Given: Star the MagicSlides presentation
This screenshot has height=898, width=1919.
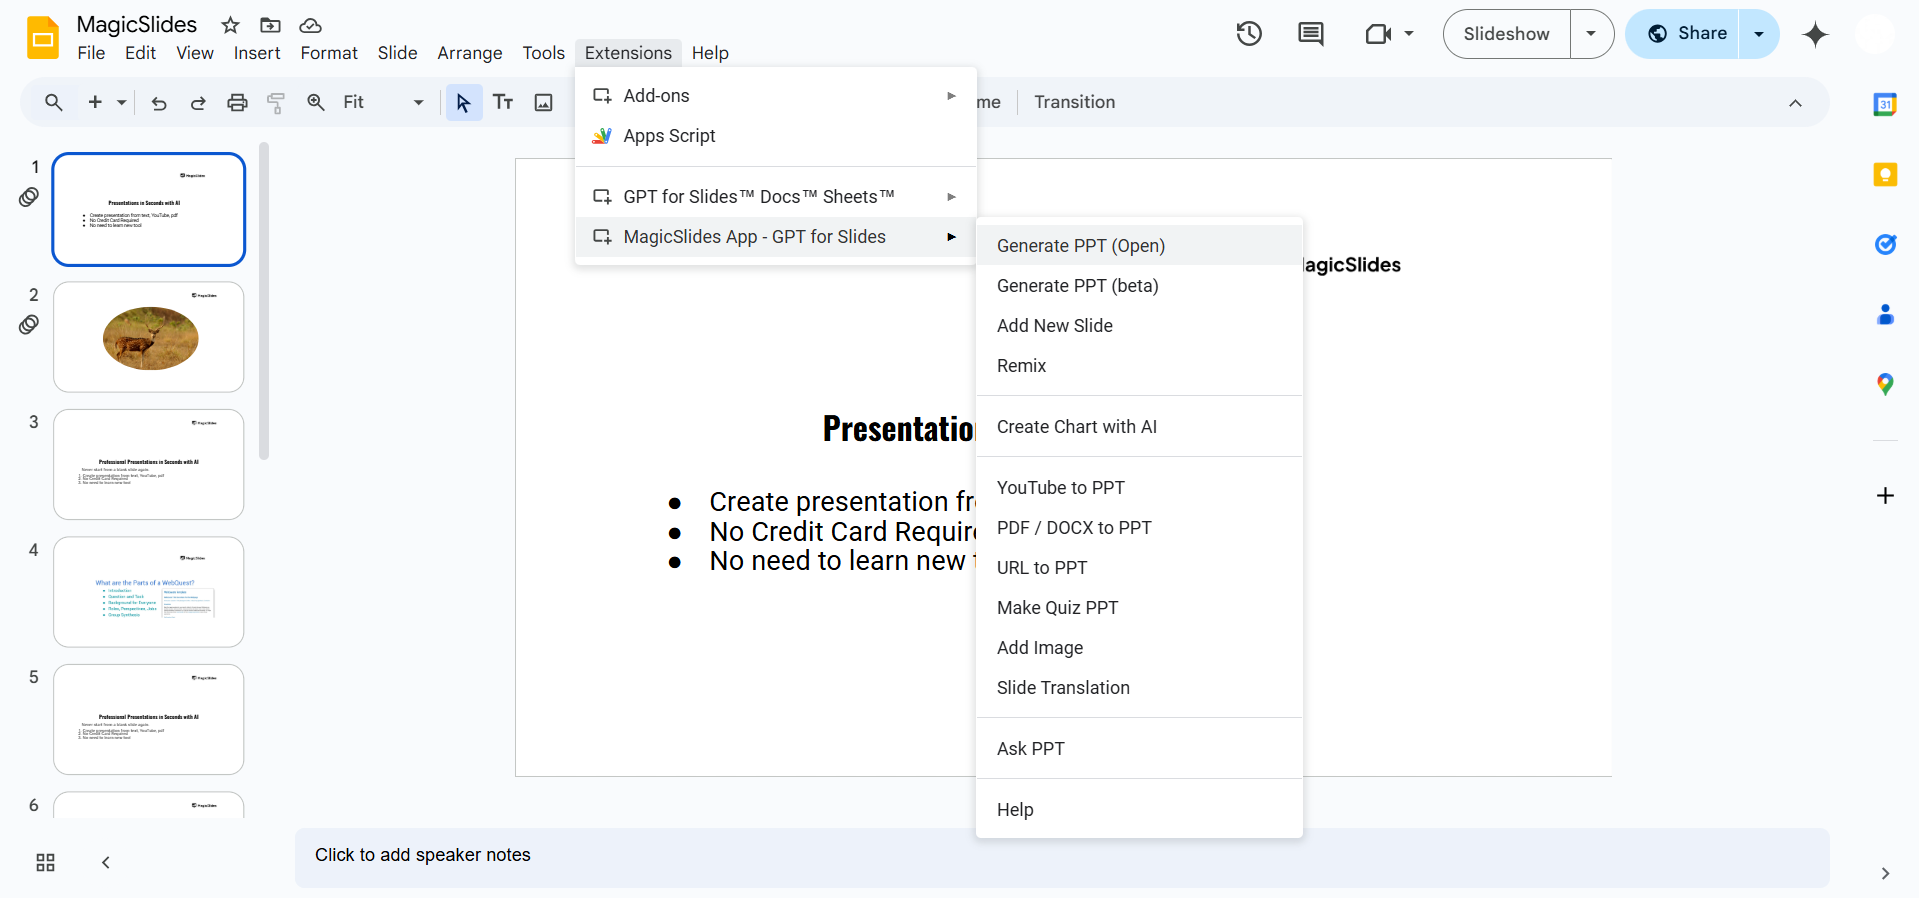Looking at the screenshot, I should click(x=231, y=25).
